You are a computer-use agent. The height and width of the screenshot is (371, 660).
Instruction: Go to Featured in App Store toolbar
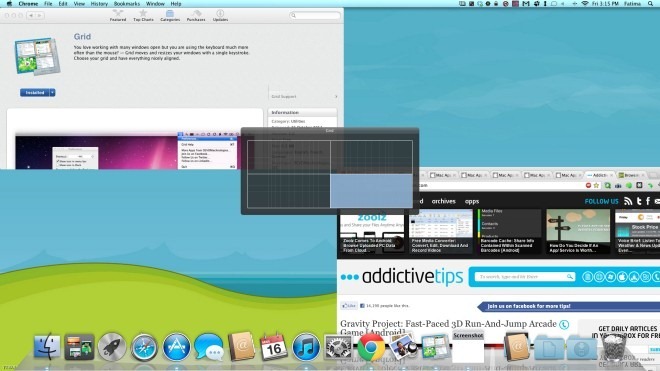(118, 16)
